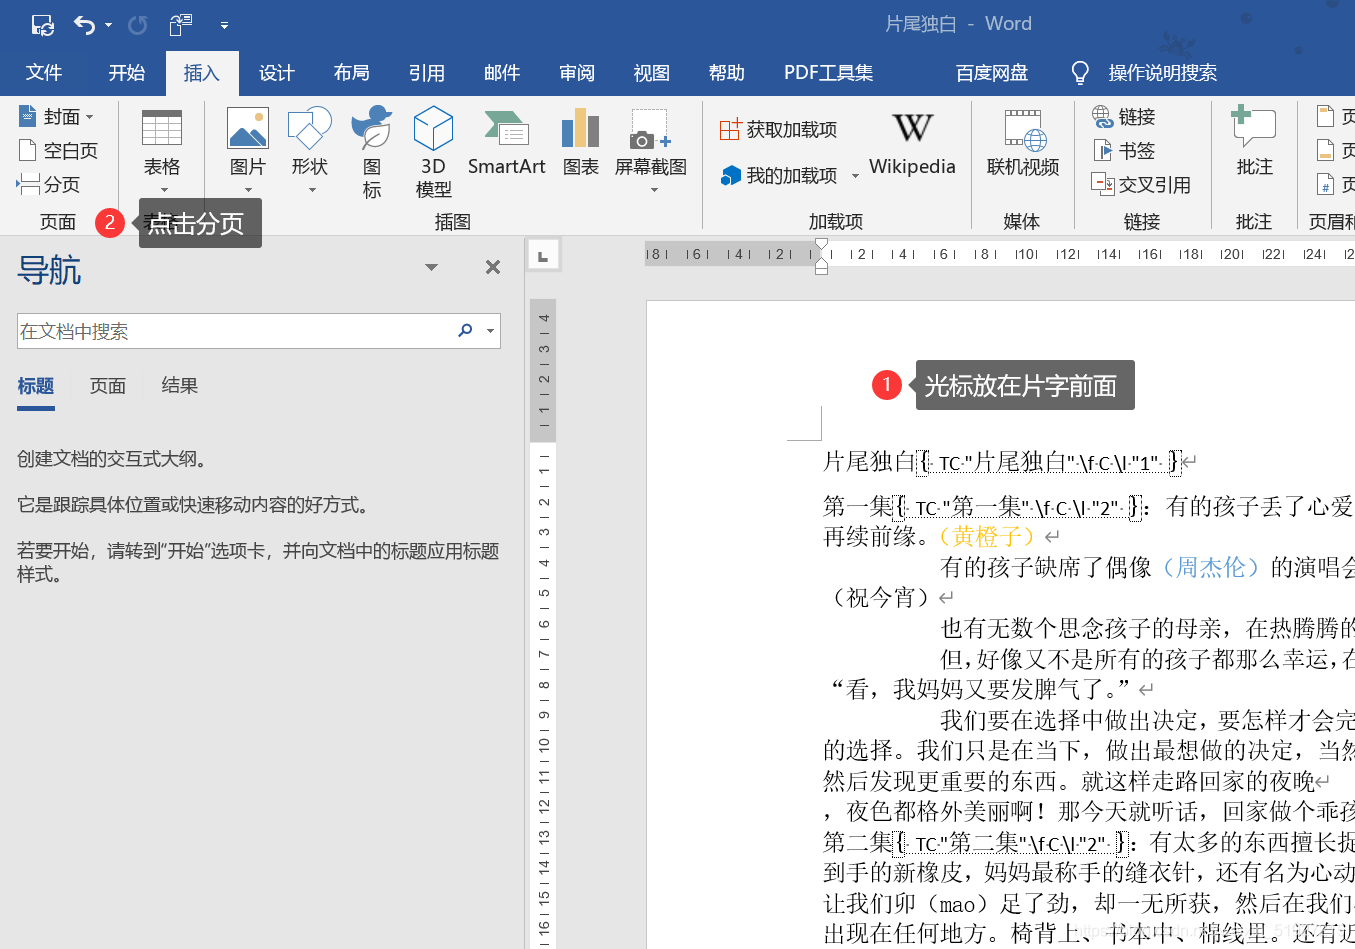This screenshot has width=1355, height=949.
Task: Click the greyed Redo icon
Action: point(137,25)
